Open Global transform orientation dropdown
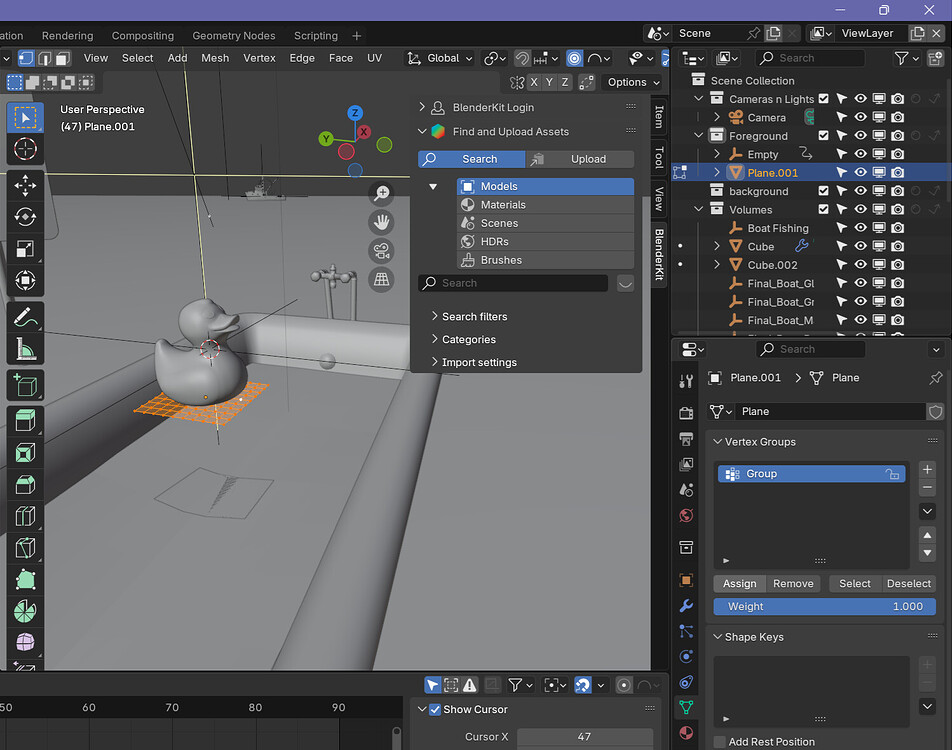 click(x=440, y=58)
